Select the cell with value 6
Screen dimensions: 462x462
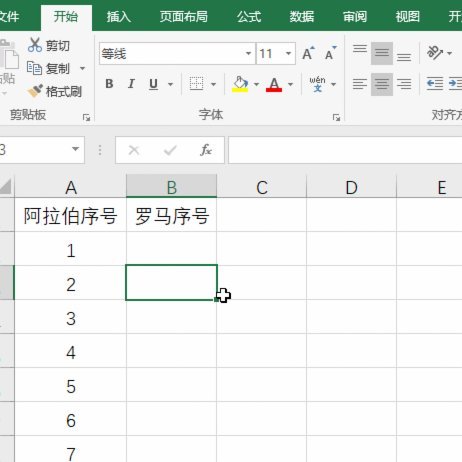[x=71, y=419]
